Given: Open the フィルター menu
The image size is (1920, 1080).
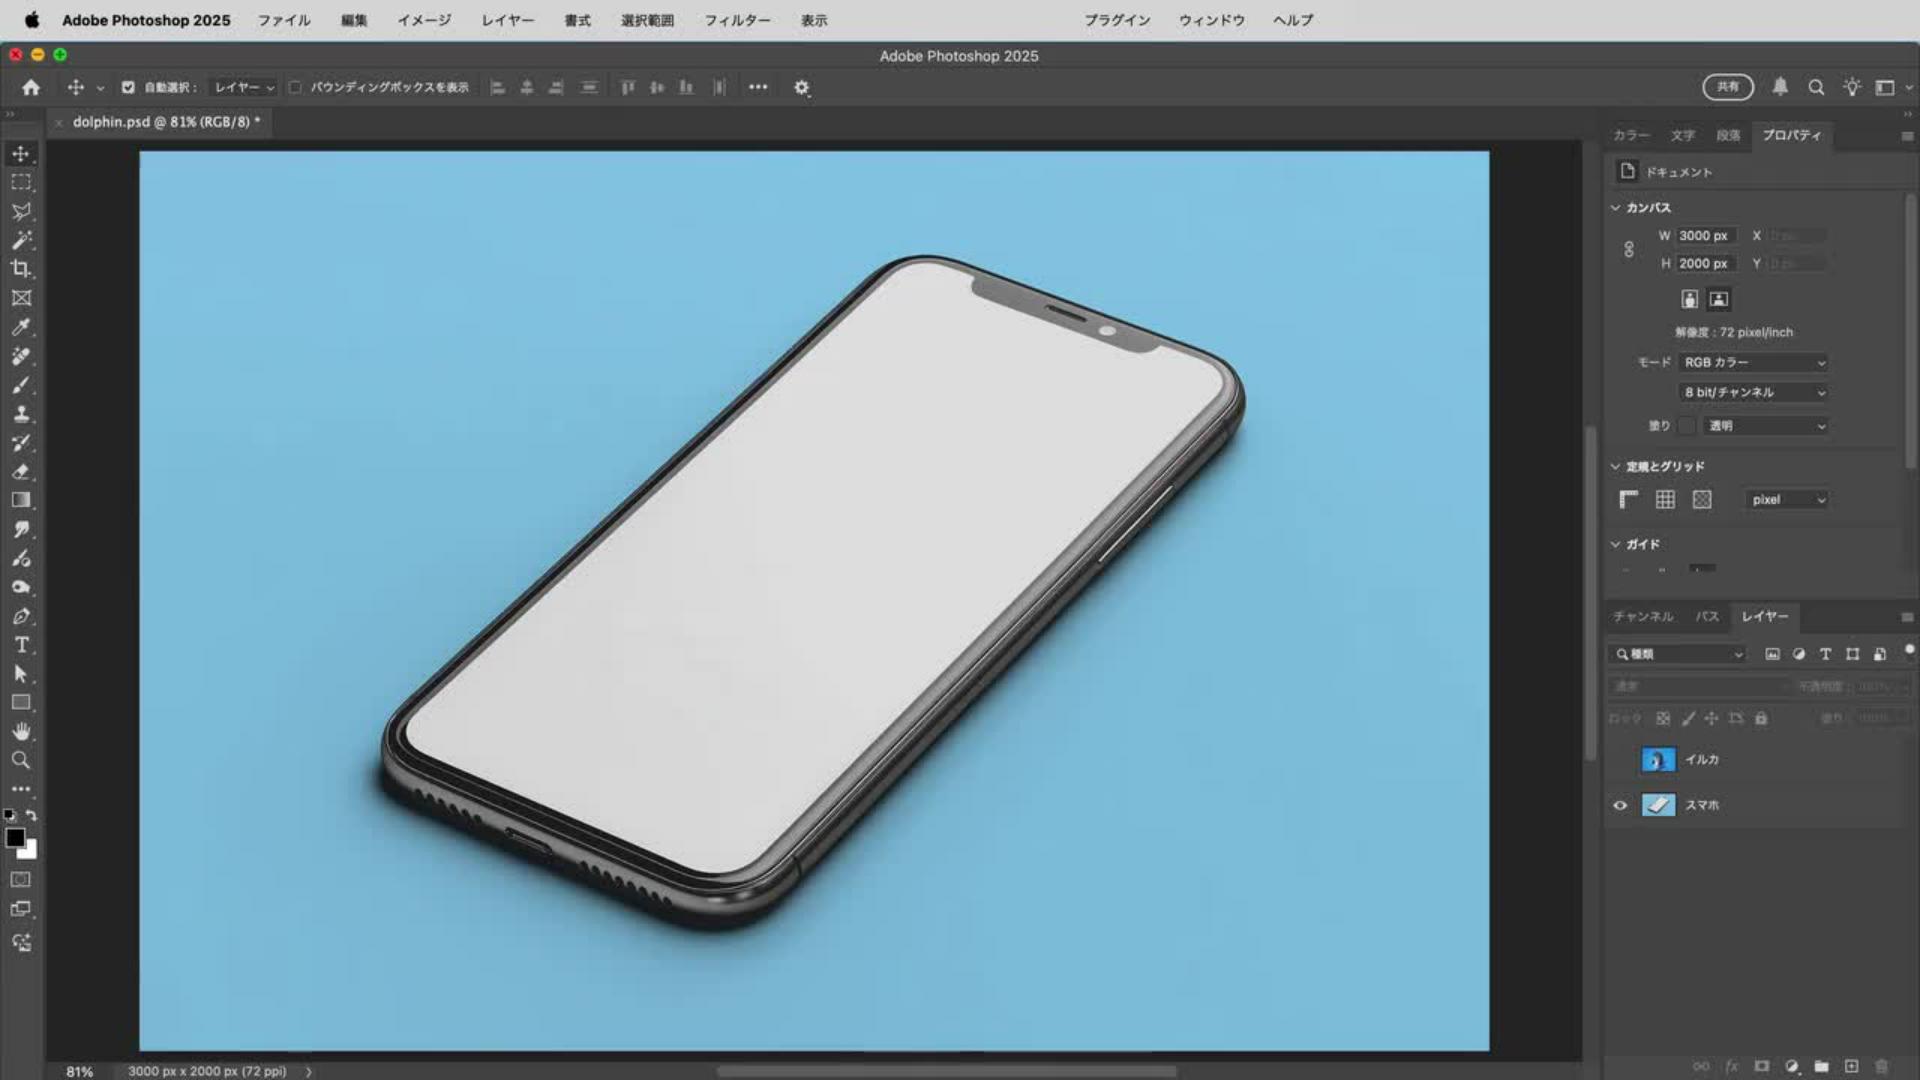Looking at the screenshot, I should 736,20.
